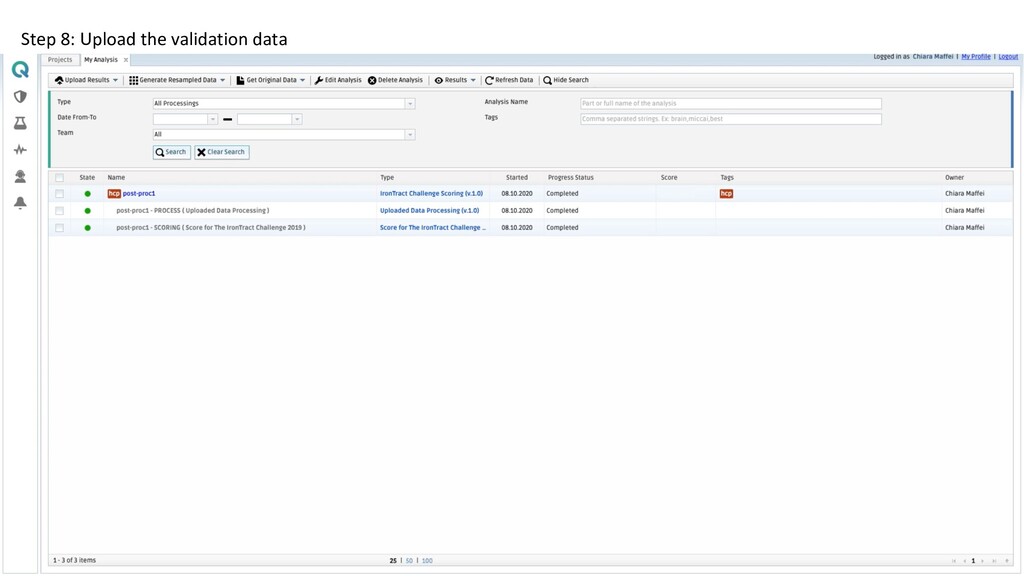Click the hcp tag in Tags column

click(726, 194)
